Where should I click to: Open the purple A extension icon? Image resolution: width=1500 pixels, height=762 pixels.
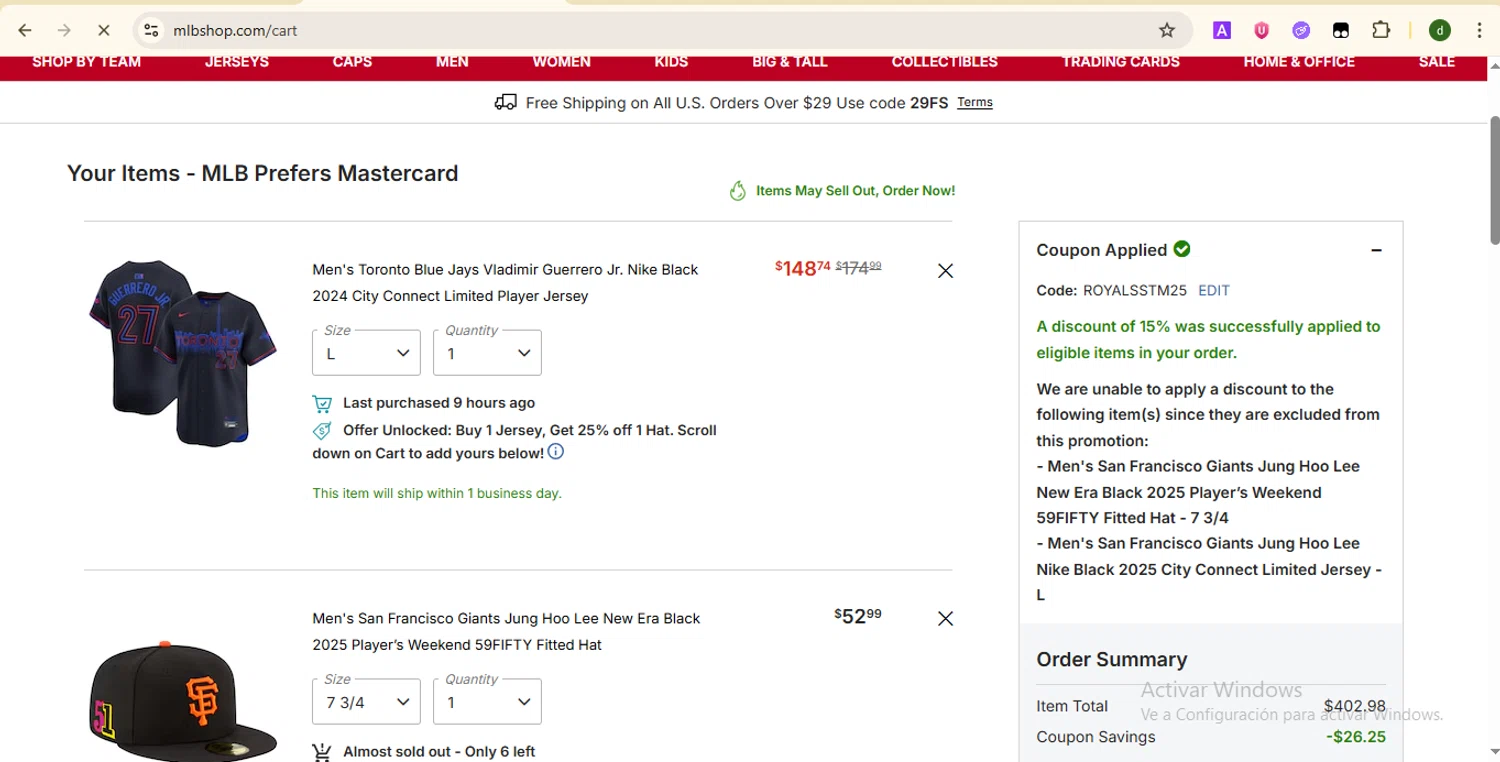pos(1222,30)
